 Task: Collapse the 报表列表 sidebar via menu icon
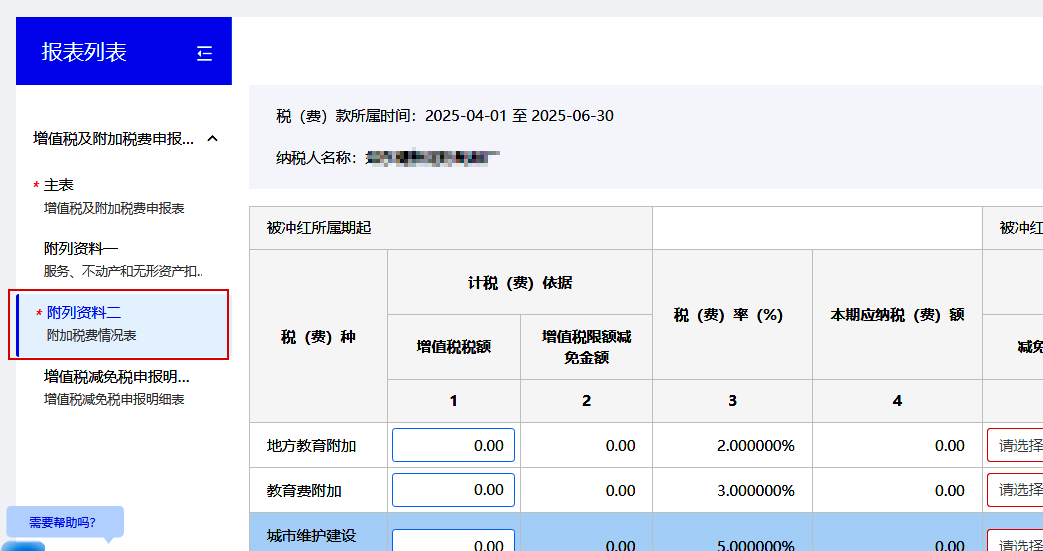click(205, 53)
